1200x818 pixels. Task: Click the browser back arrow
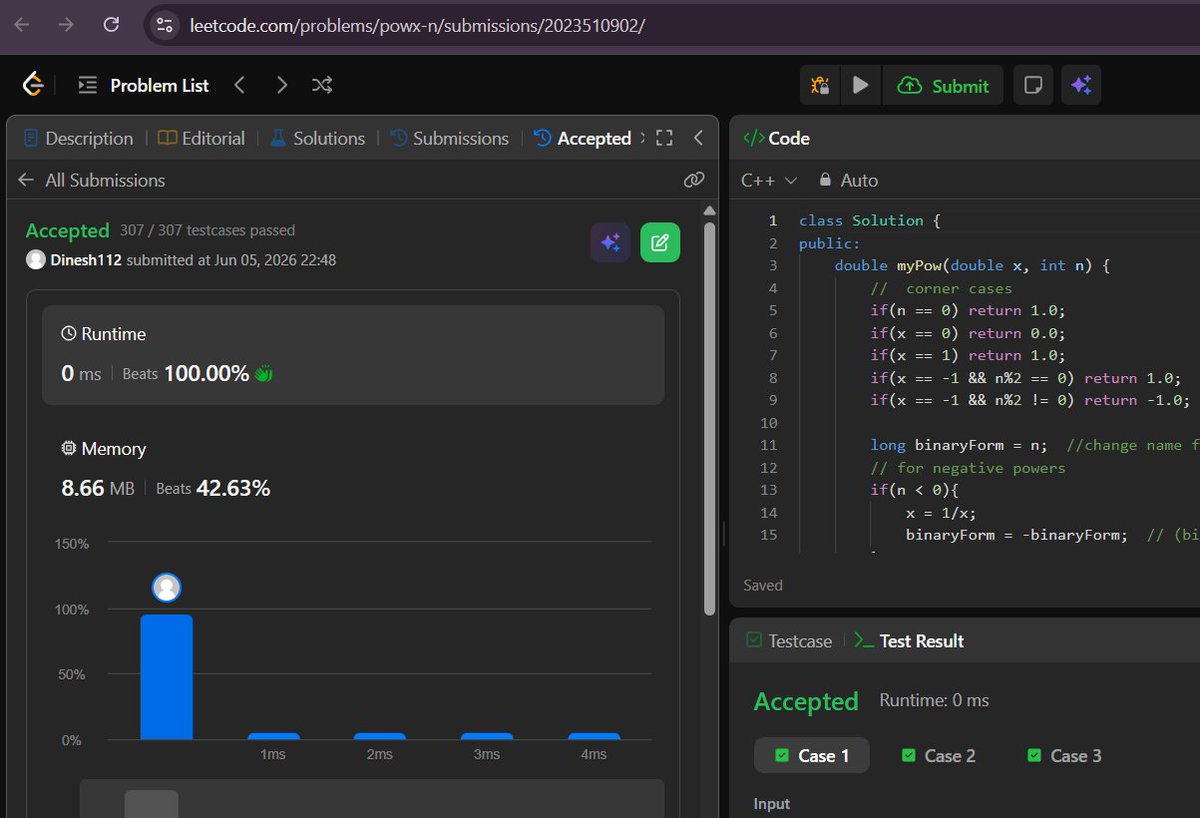pos(22,25)
